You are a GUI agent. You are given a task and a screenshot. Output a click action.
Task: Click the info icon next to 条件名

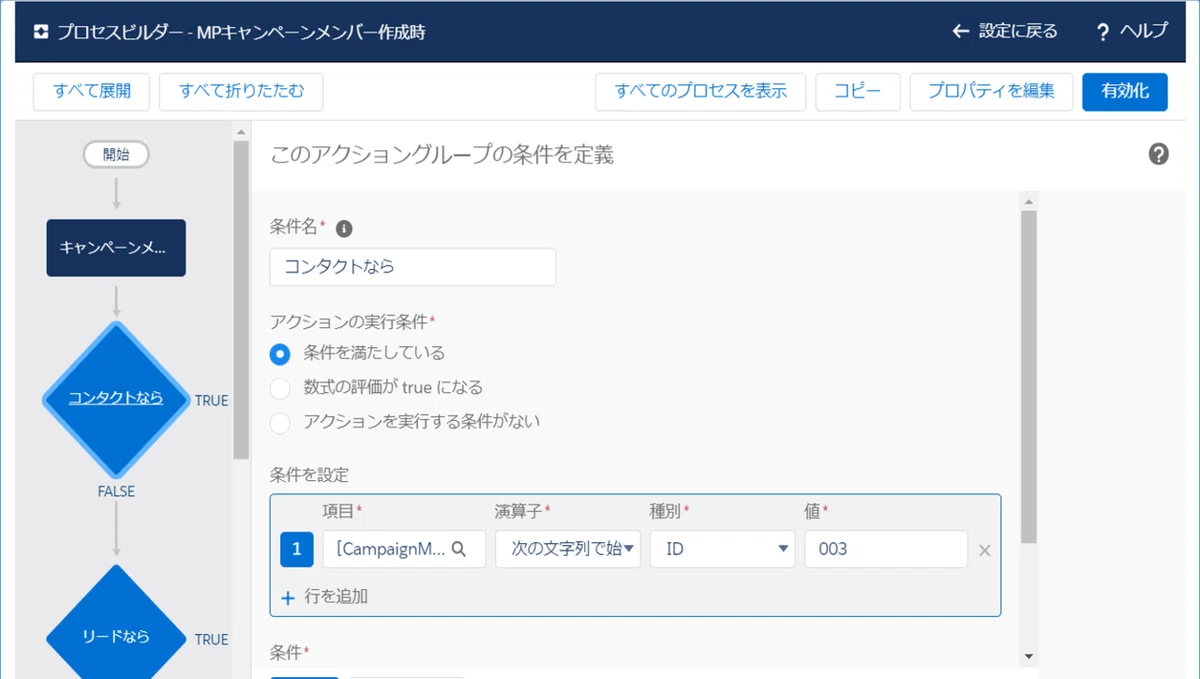click(344, 228)
